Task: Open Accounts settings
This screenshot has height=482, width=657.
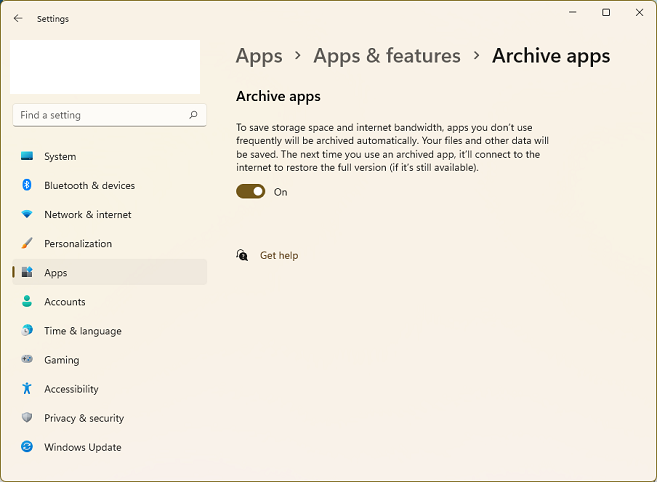Action: [x=110, y=301]
